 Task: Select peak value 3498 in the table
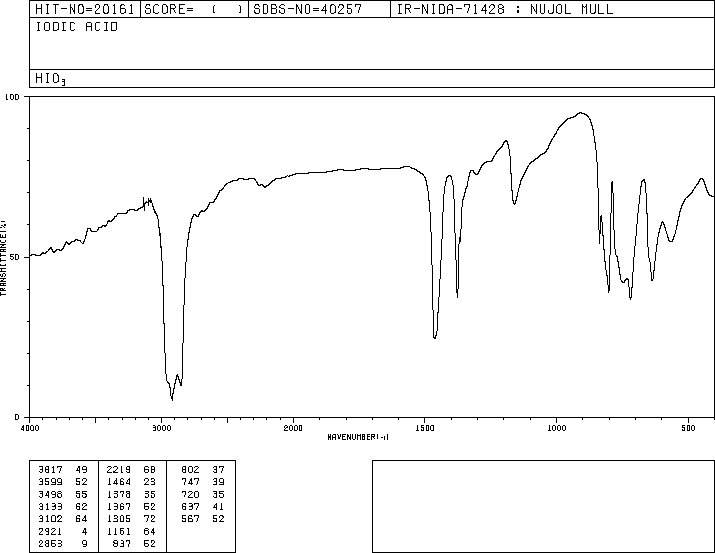pos(51,495)
